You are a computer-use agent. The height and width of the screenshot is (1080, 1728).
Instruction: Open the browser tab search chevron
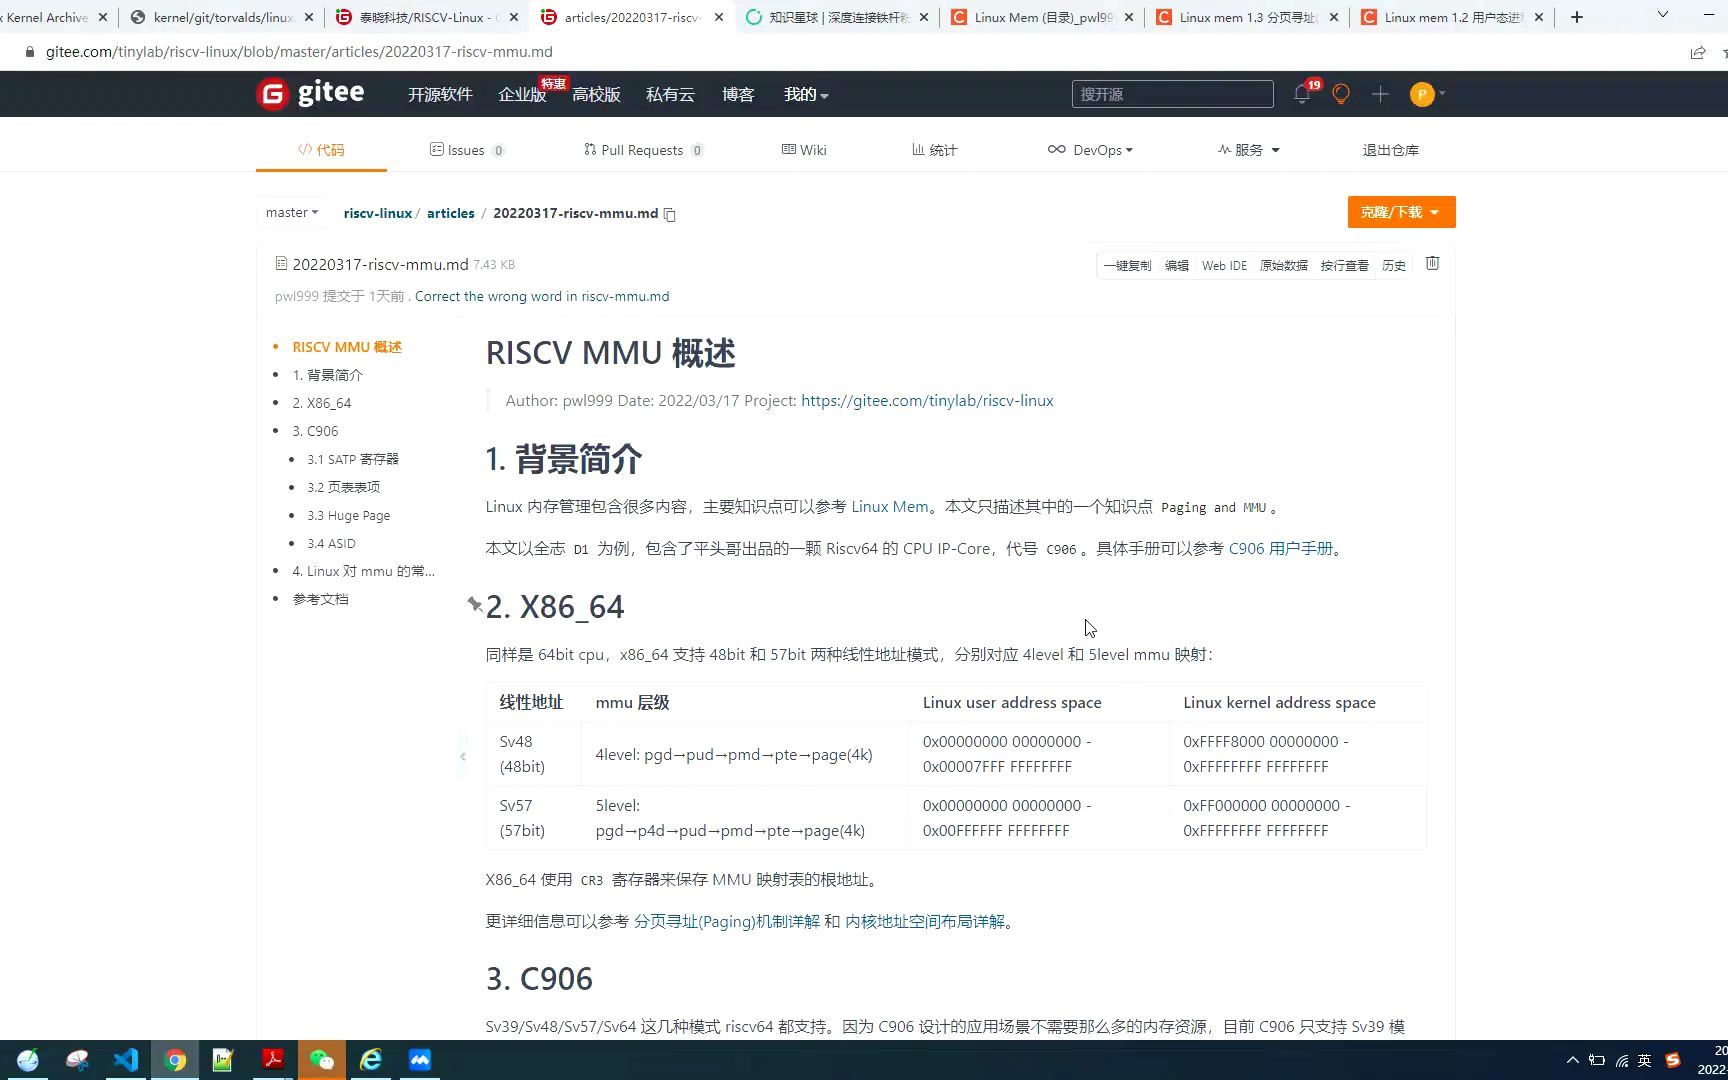[x=1662, y=15]
